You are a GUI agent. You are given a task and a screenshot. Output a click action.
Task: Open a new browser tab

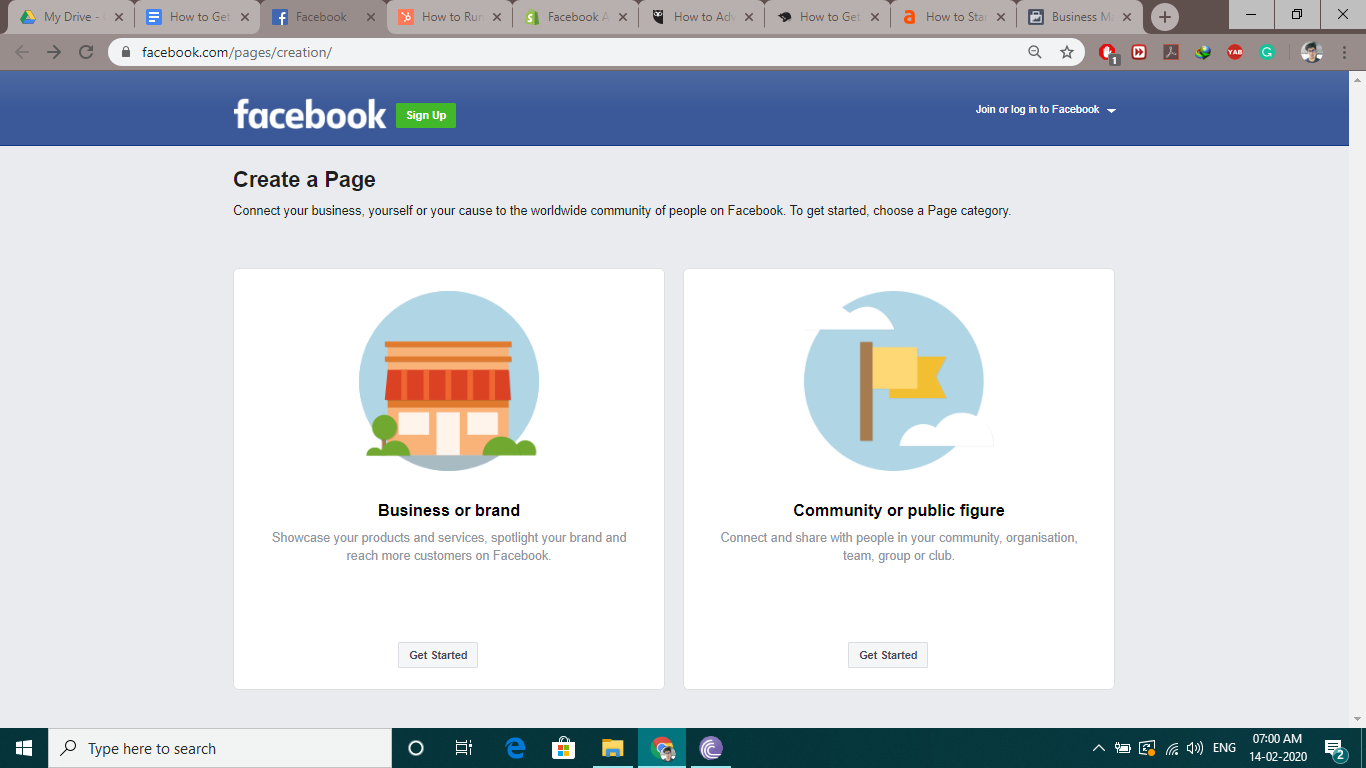pyautogui.click(x=1165, y=17)
